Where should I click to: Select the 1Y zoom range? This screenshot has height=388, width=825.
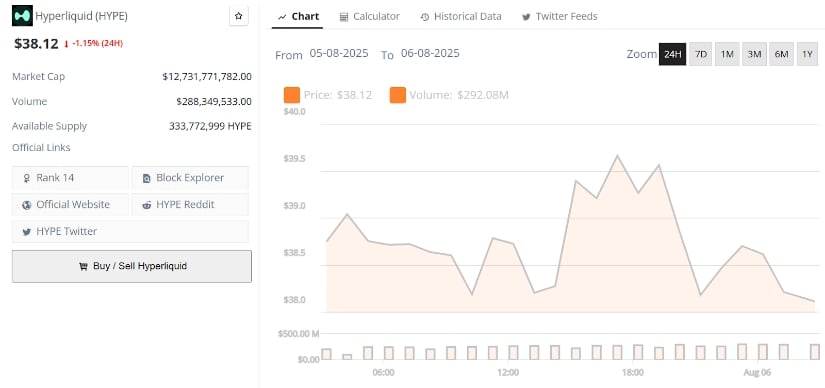(808, 54)
